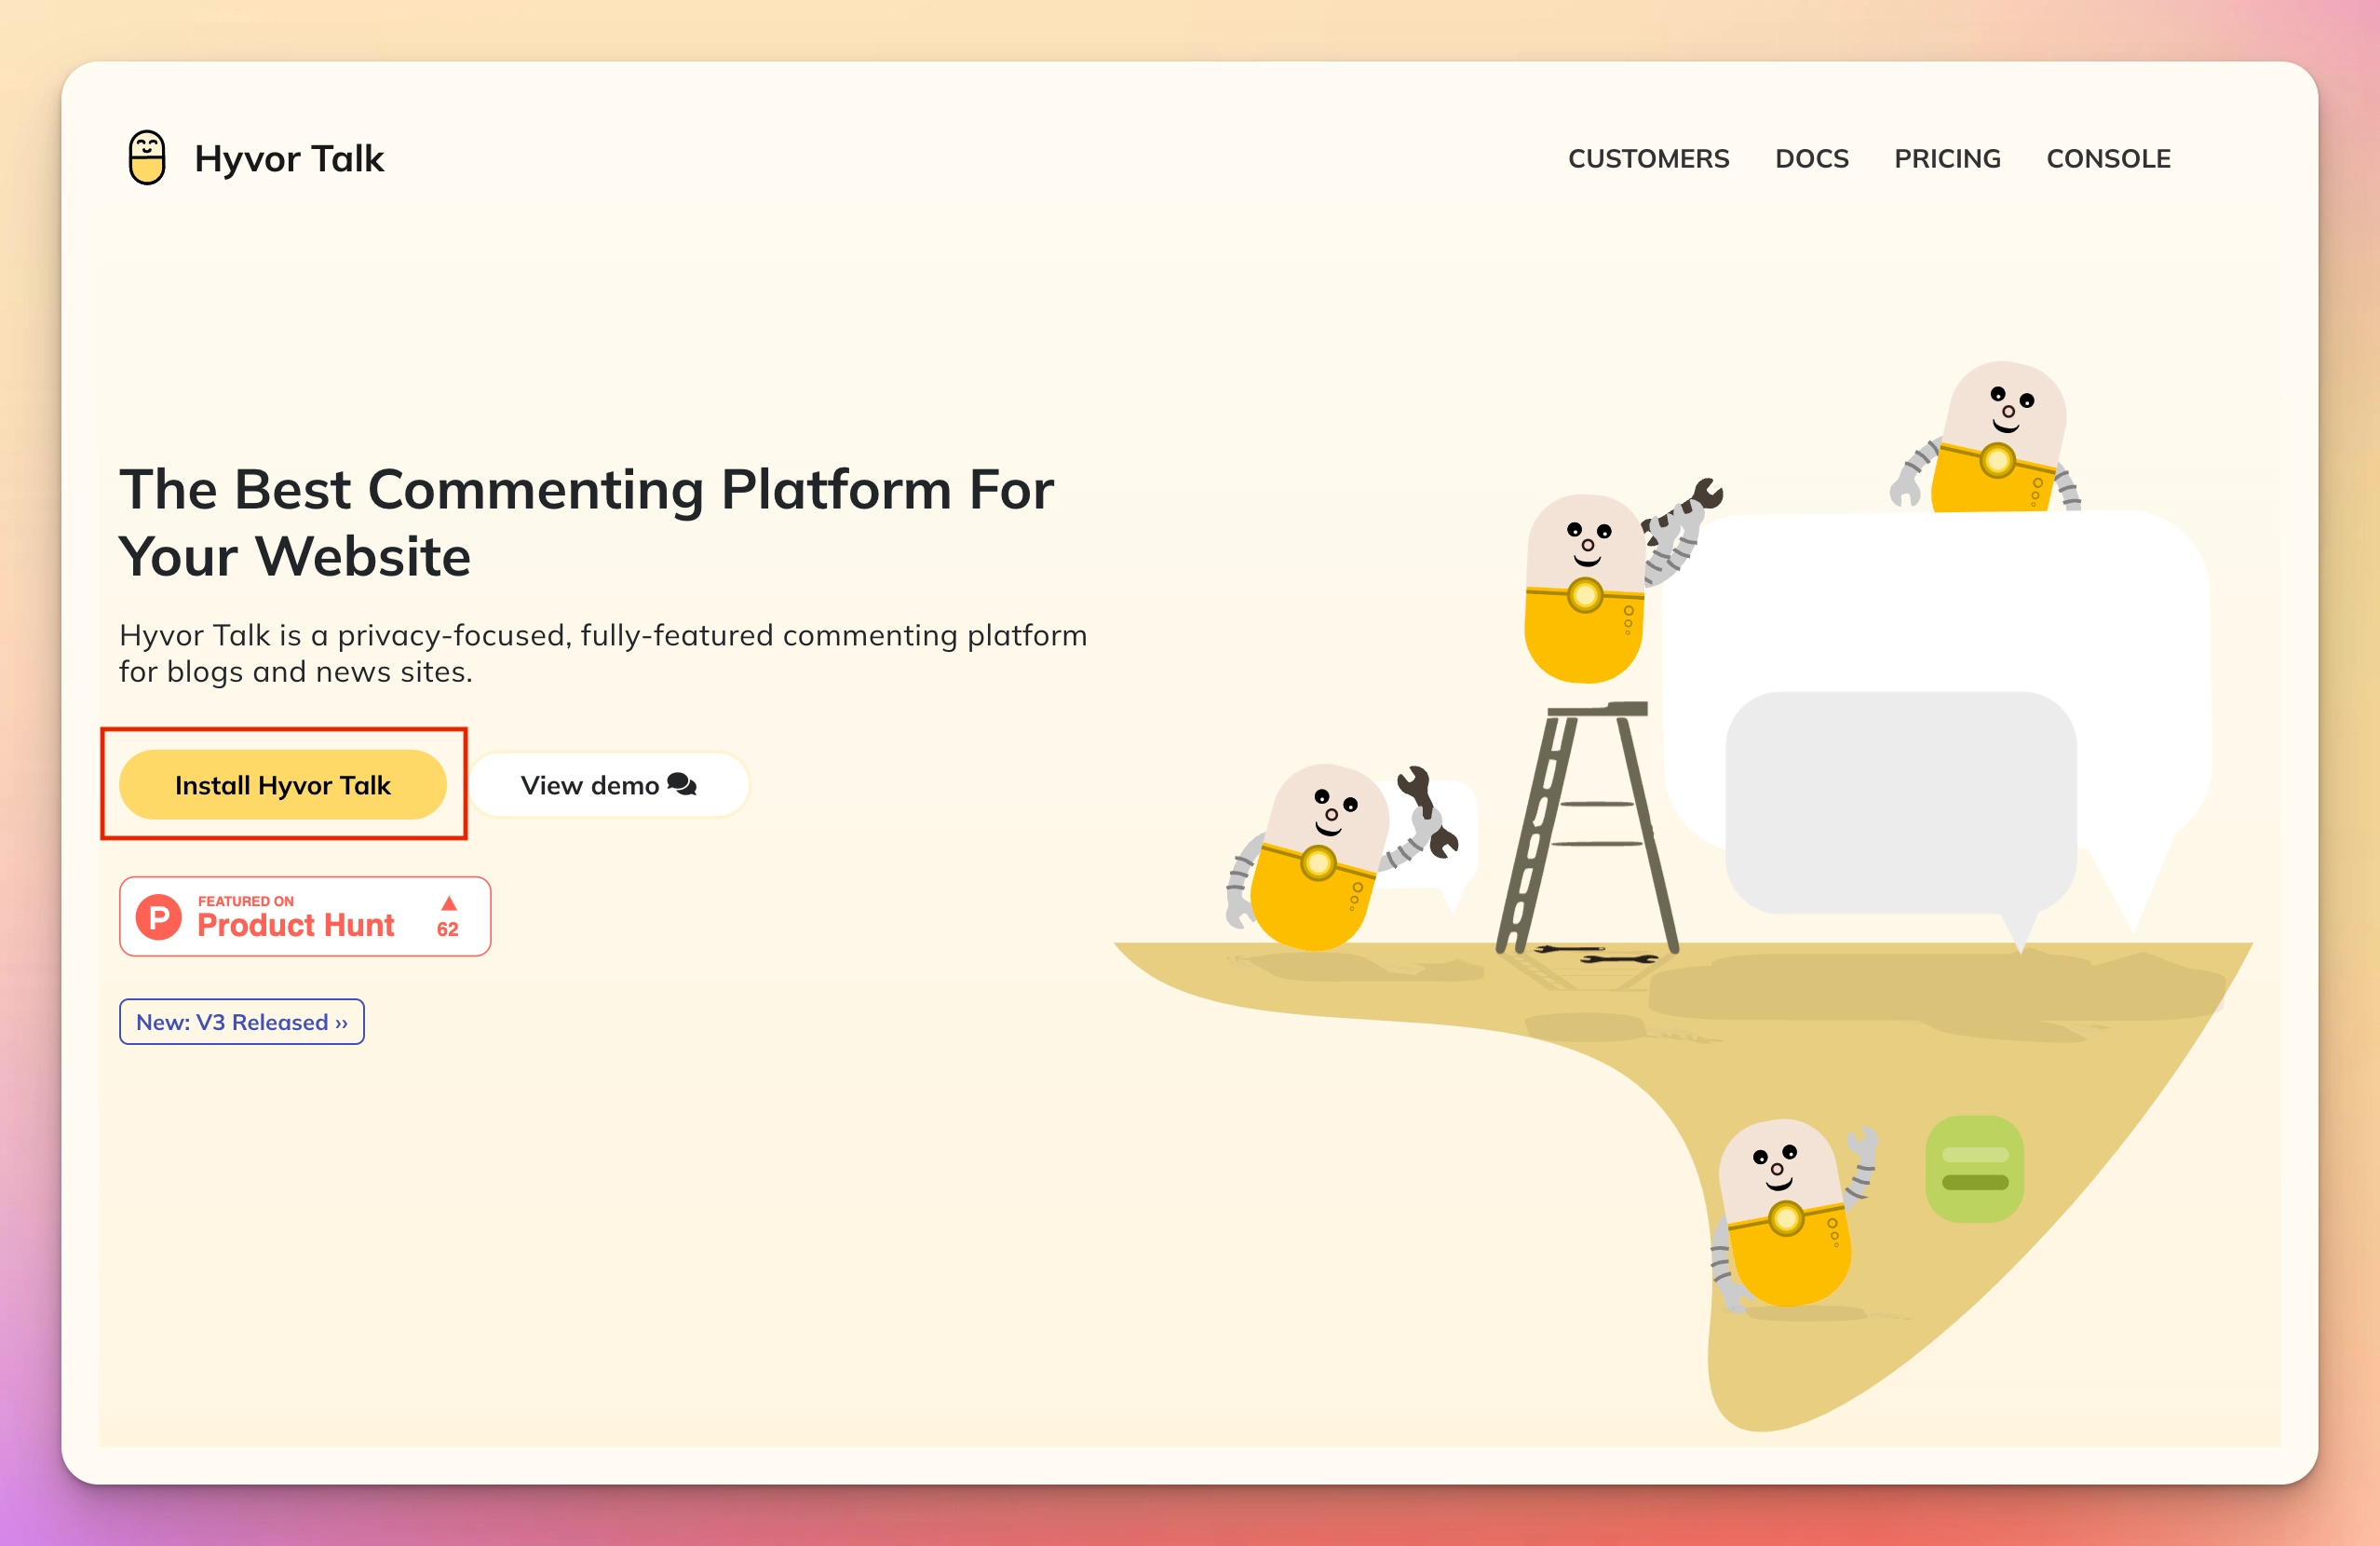Click the headline The Best Commenting Platform

[x=586, y=523]
